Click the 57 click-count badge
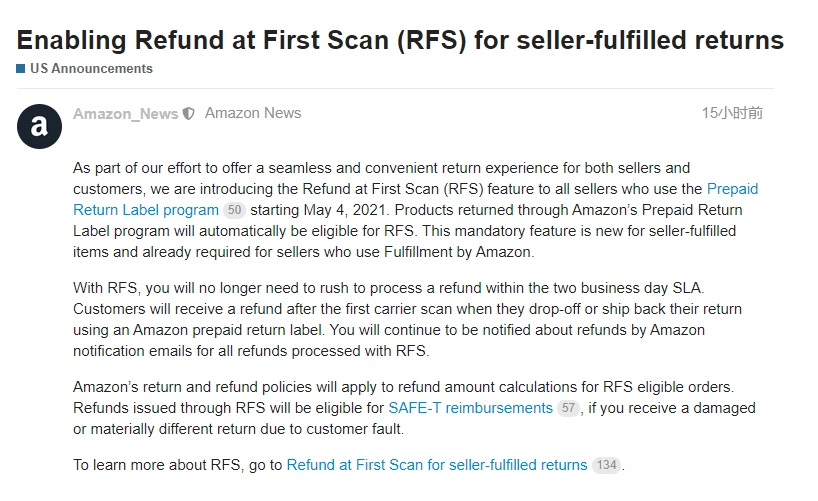 click(x=568, y=408)
